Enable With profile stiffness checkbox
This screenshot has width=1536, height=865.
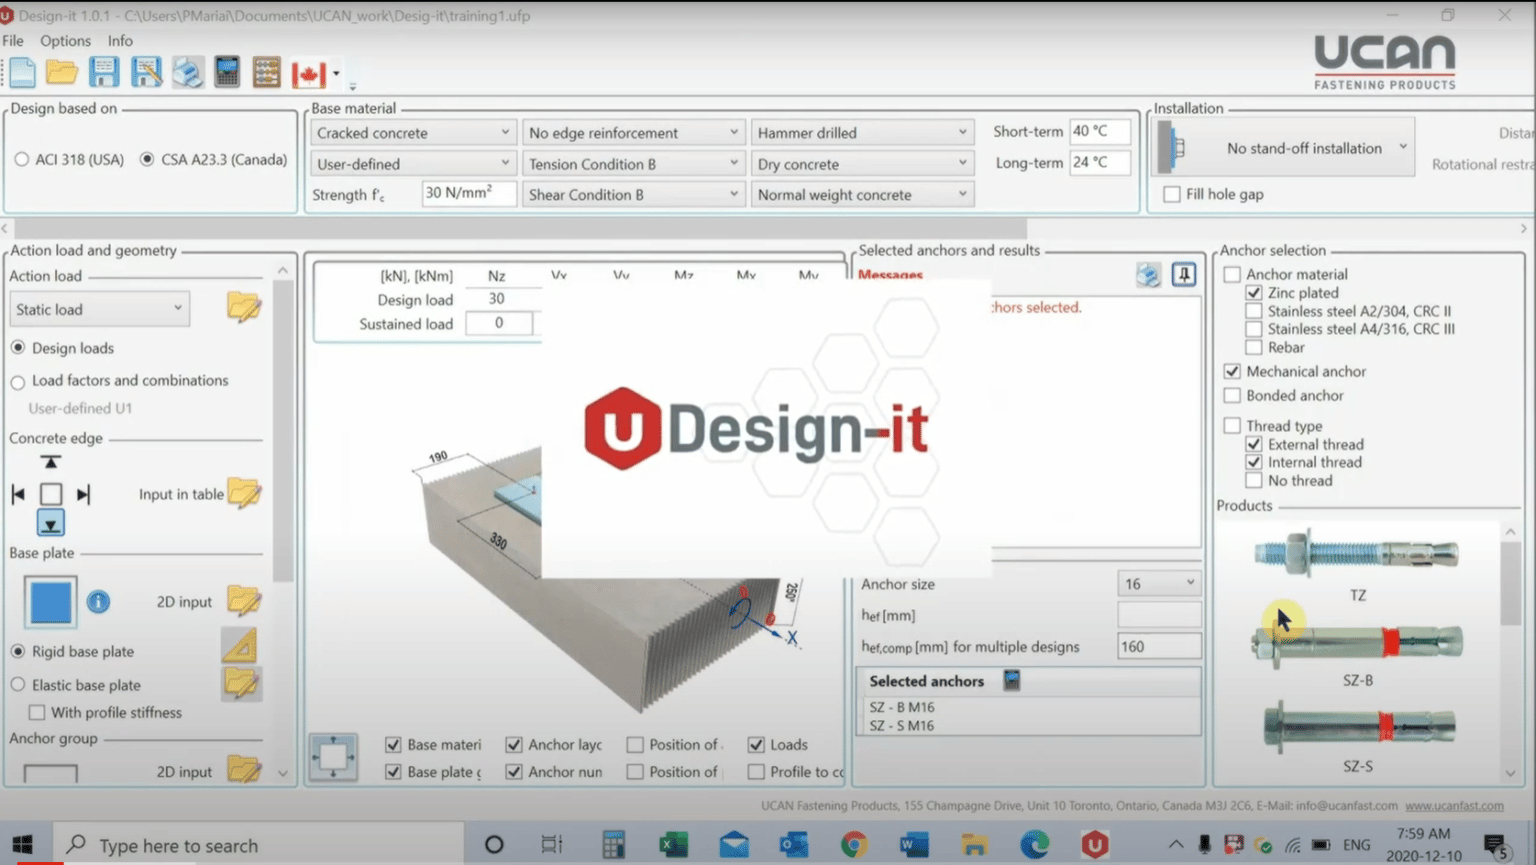click(x=37, y=712)
